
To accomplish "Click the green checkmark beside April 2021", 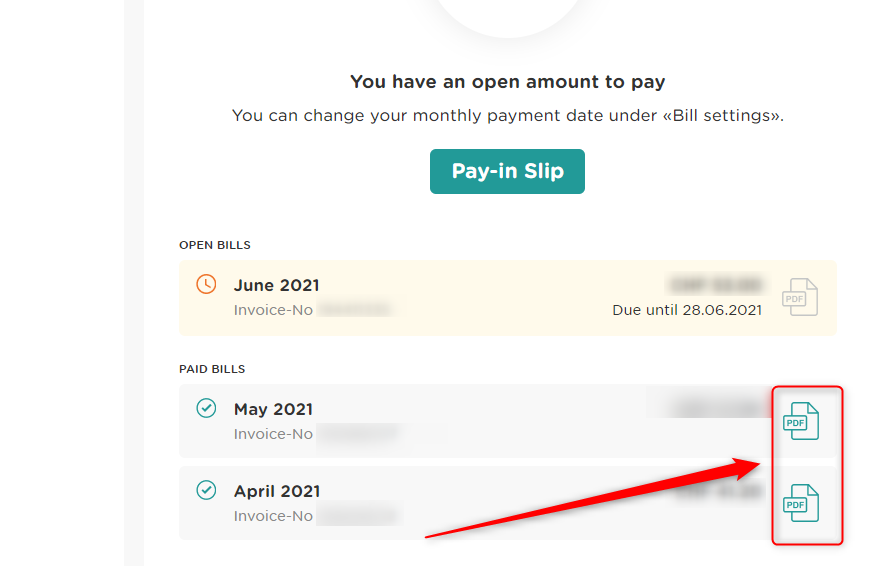I will pyautogui.click(x=206, y=490).
